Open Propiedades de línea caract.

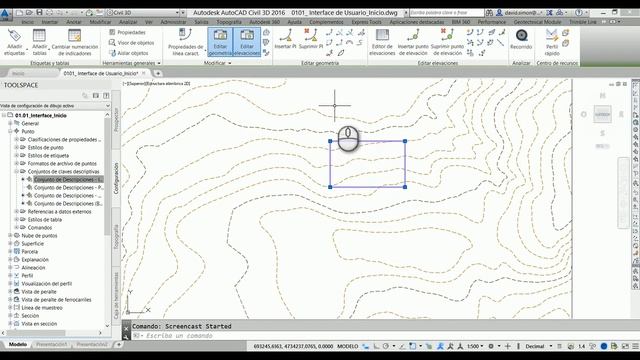[185, 42]
